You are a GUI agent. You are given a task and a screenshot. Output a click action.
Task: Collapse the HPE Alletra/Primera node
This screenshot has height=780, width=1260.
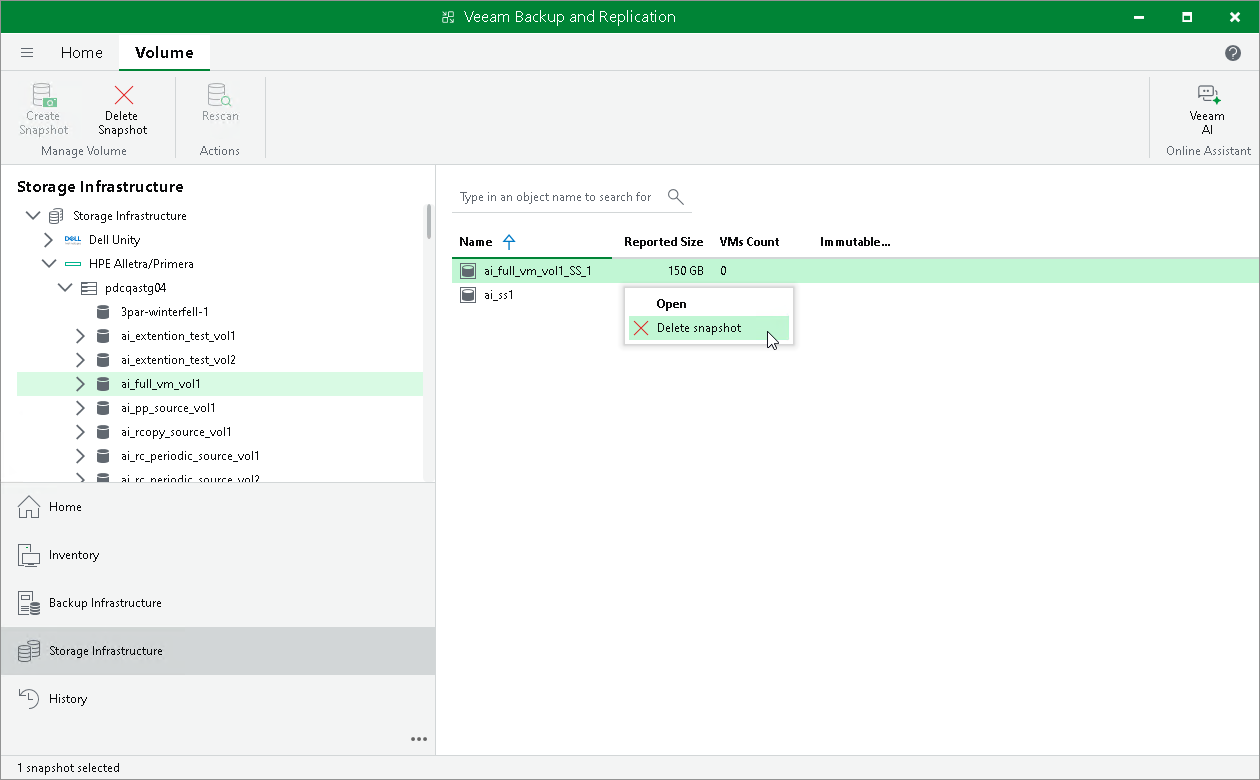tap(49, 264)
